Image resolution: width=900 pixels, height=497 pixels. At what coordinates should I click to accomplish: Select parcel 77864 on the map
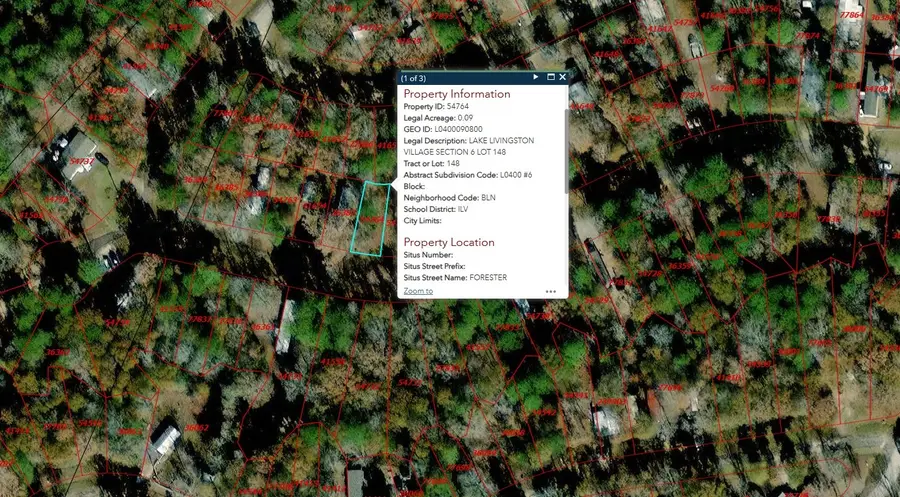[x=851, y=15]
